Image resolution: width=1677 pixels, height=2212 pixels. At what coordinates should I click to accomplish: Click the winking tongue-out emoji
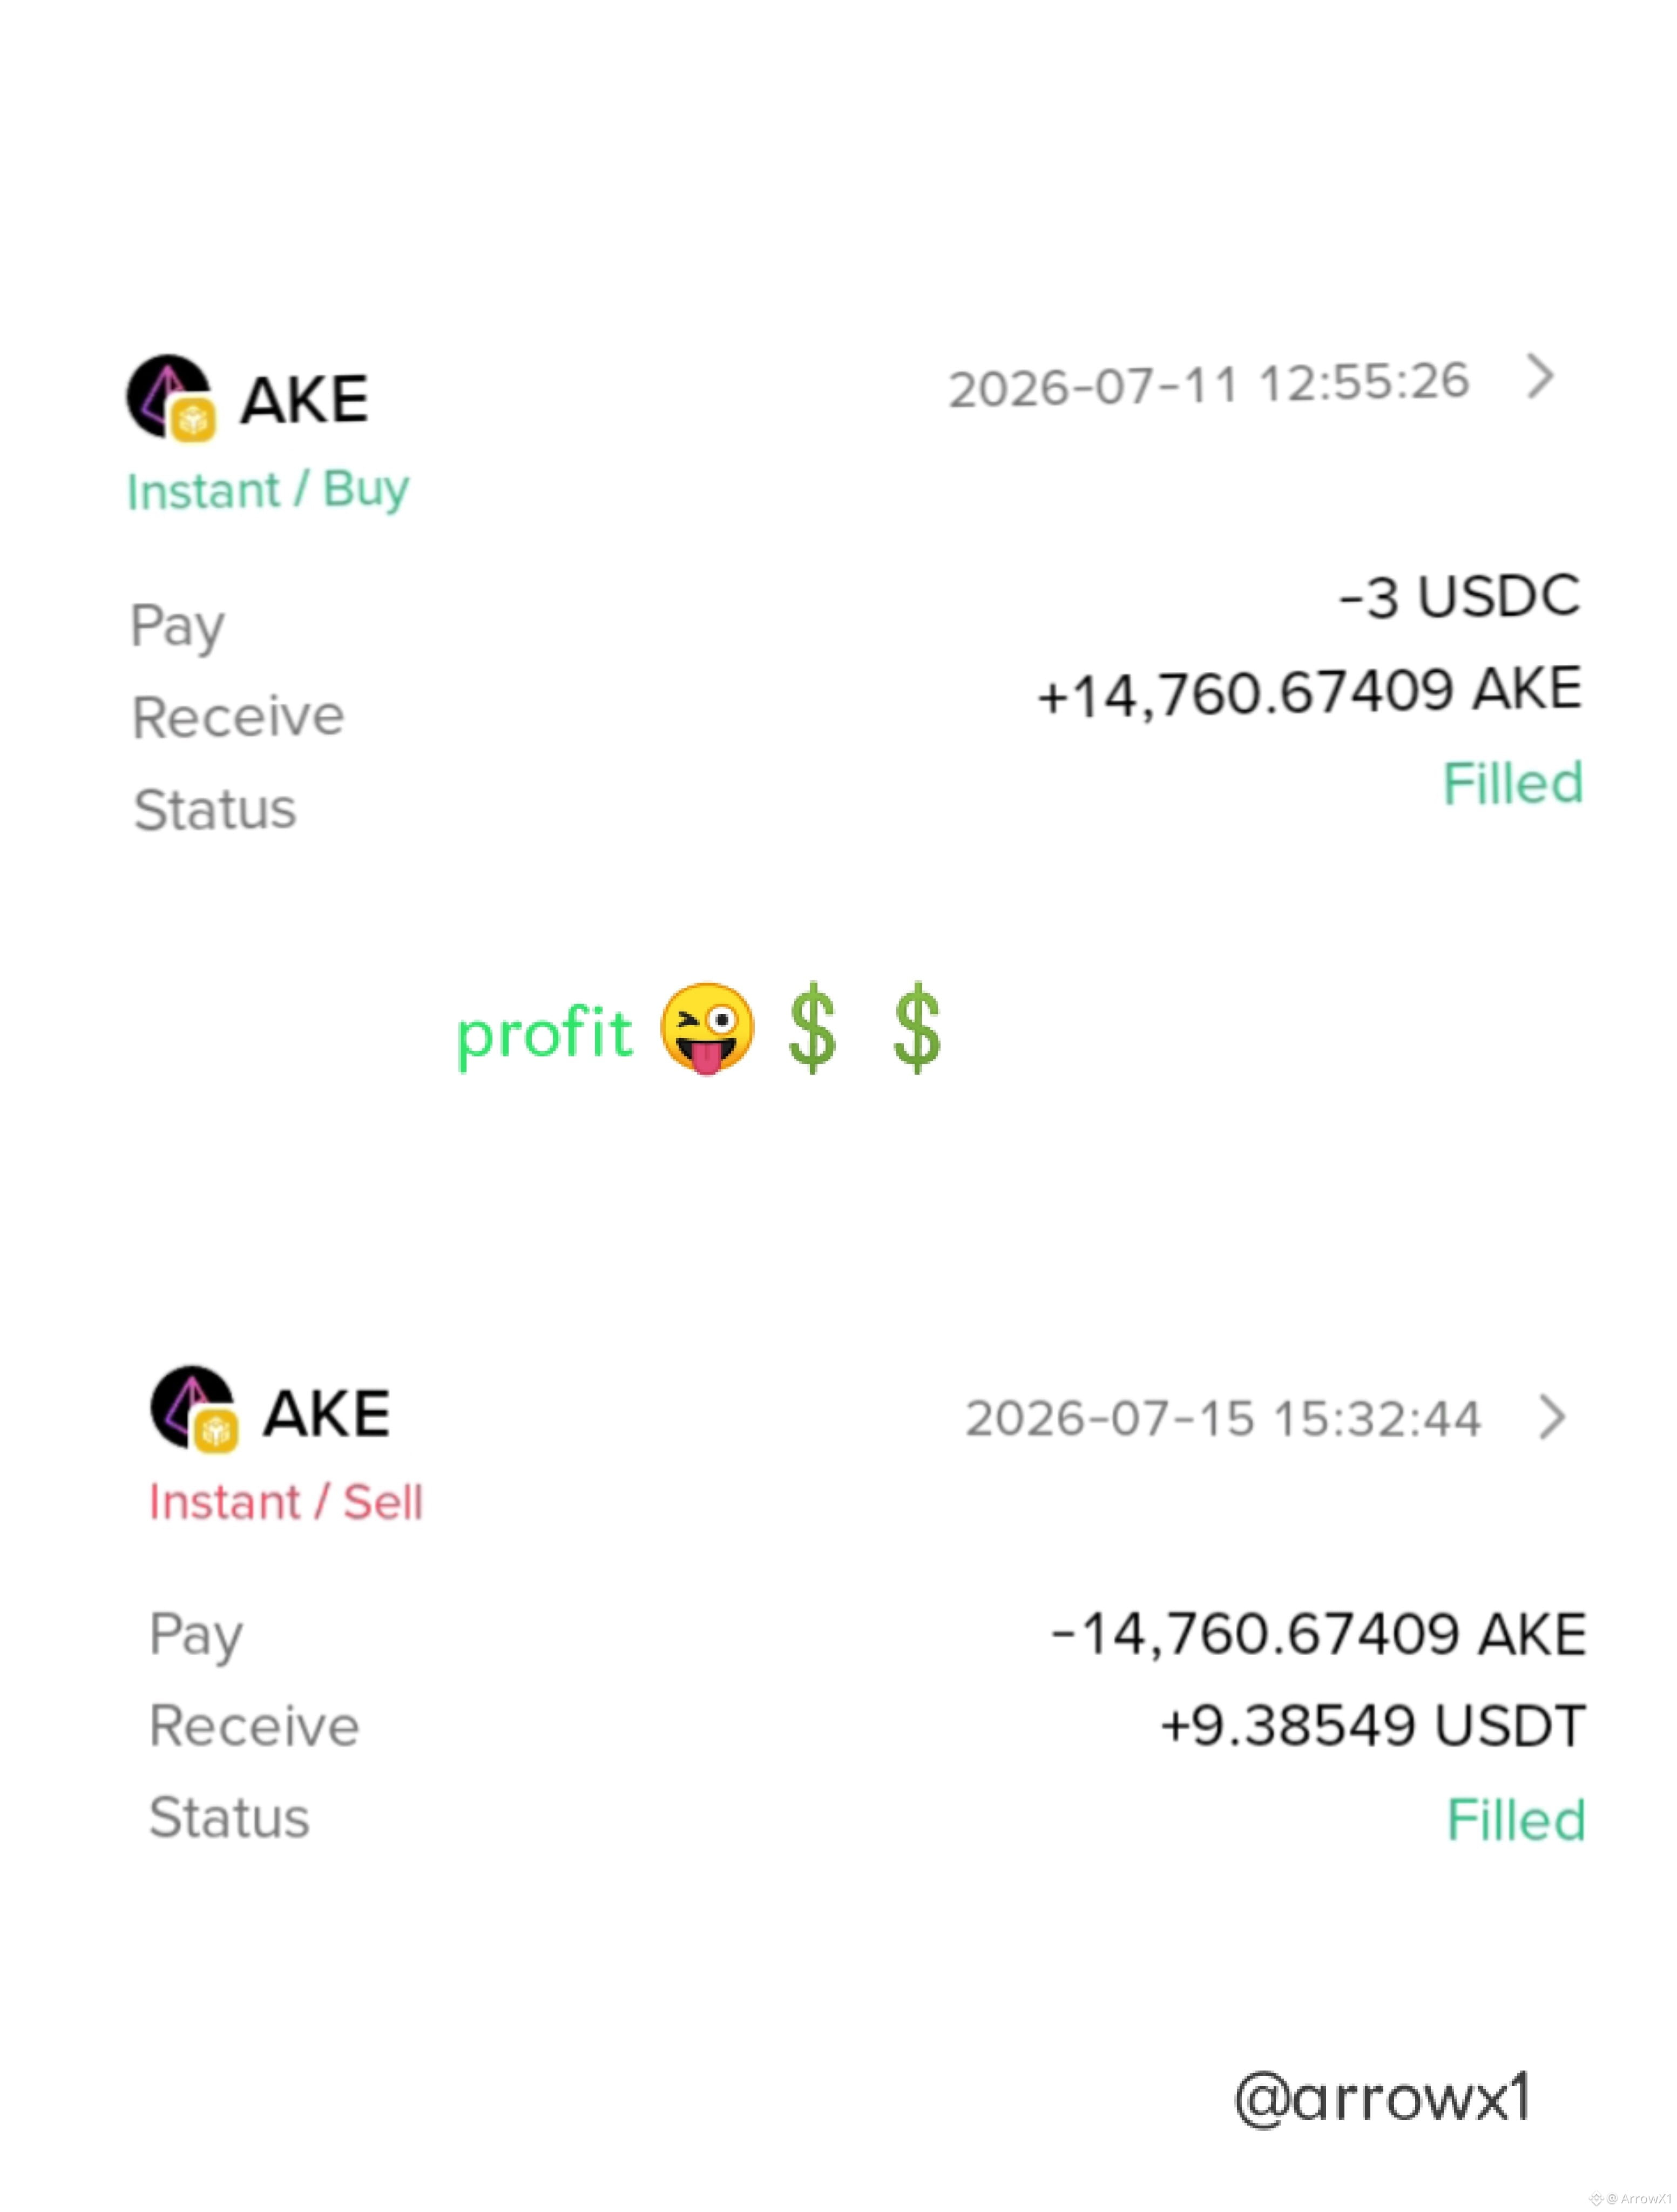click(706, 1029)
